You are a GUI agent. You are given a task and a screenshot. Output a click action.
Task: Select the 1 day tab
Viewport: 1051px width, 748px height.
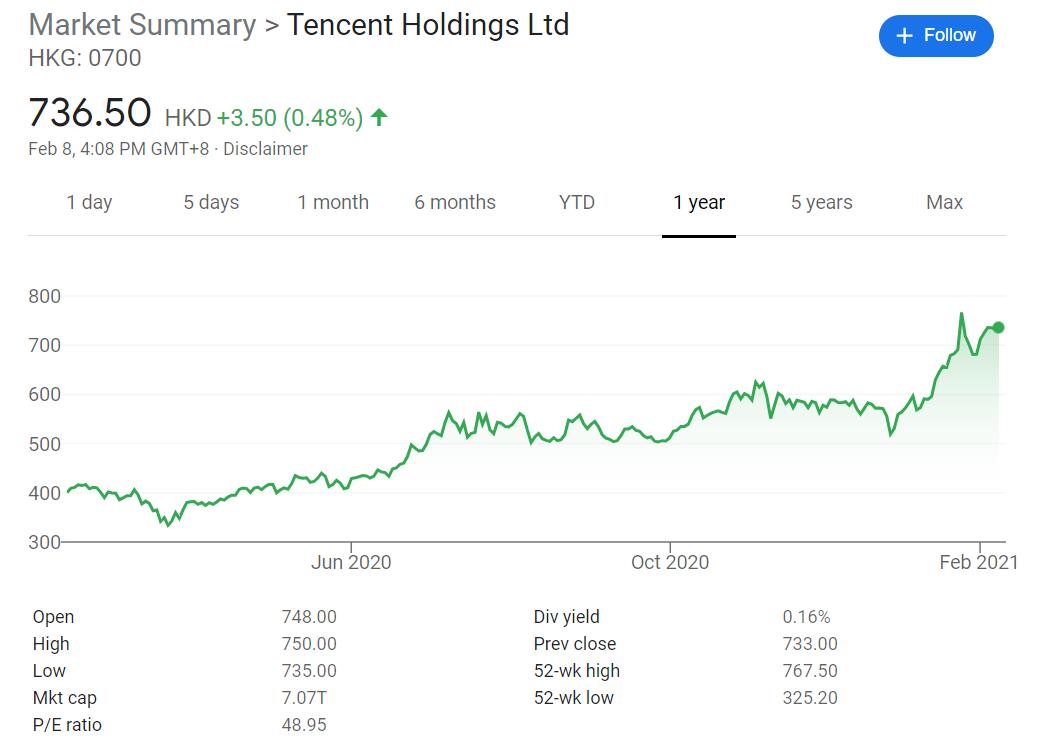[x=89, y=202]
